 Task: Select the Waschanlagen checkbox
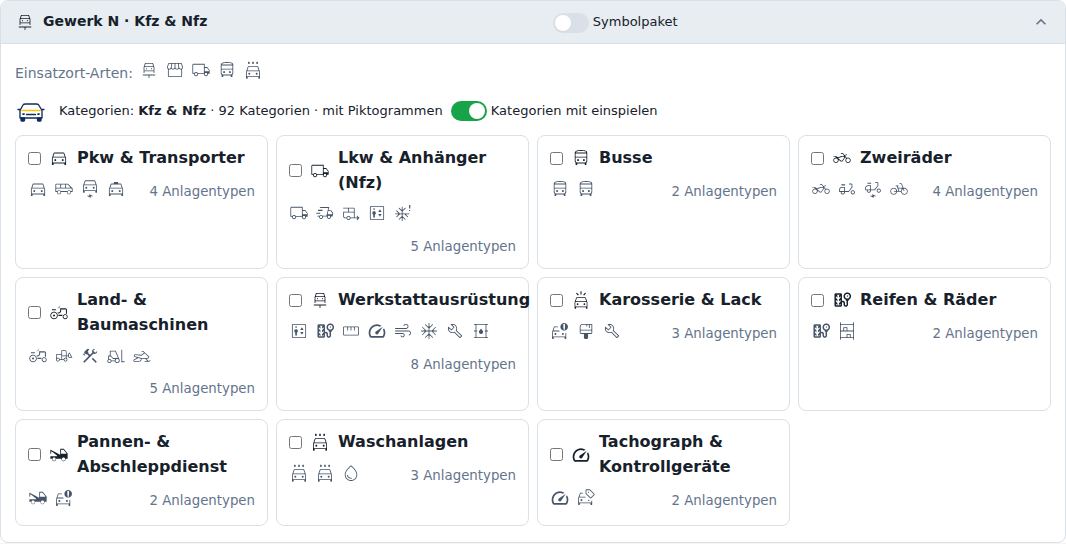click(296, 443)
